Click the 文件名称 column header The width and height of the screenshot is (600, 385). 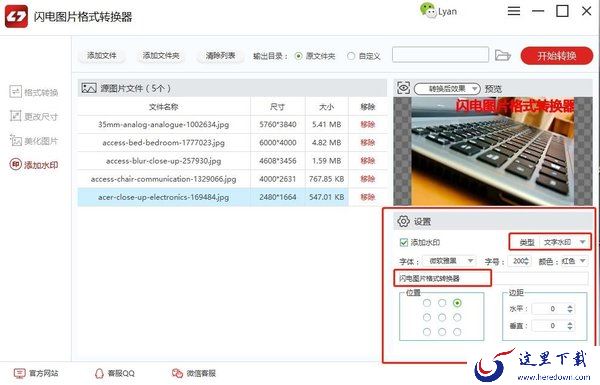(164, 107)
